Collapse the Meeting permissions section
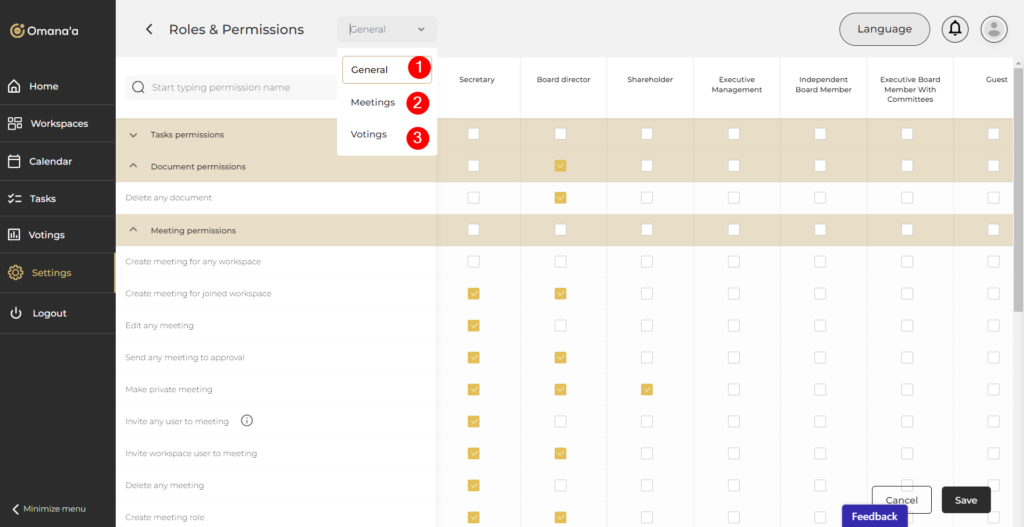This screenshot has height=527, width=1024. 134,230
